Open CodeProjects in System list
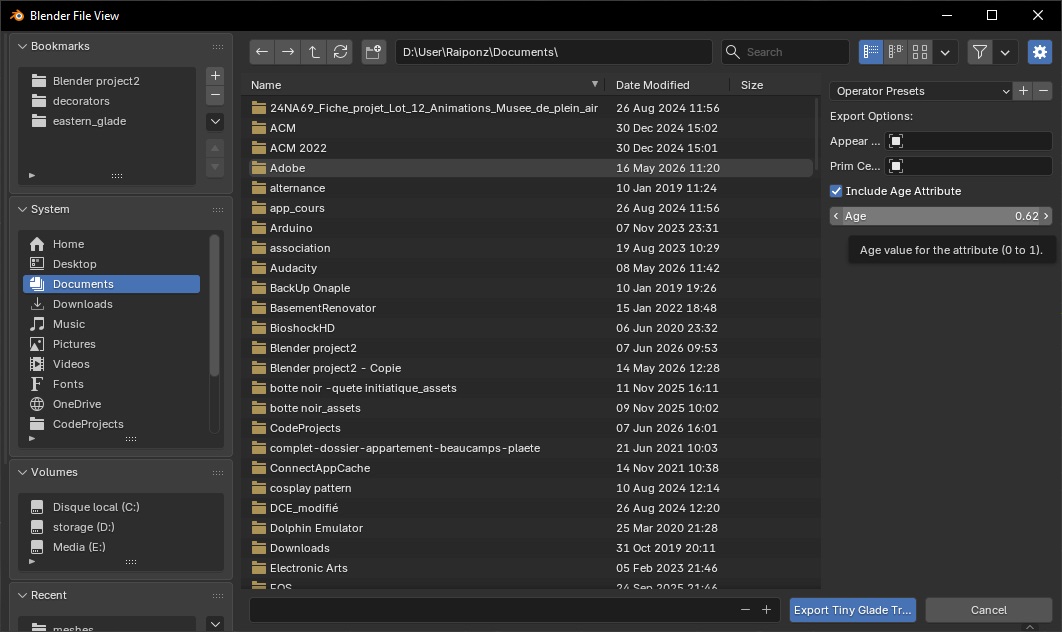This screenshot has height=632, width=1062. pos(112,424)
